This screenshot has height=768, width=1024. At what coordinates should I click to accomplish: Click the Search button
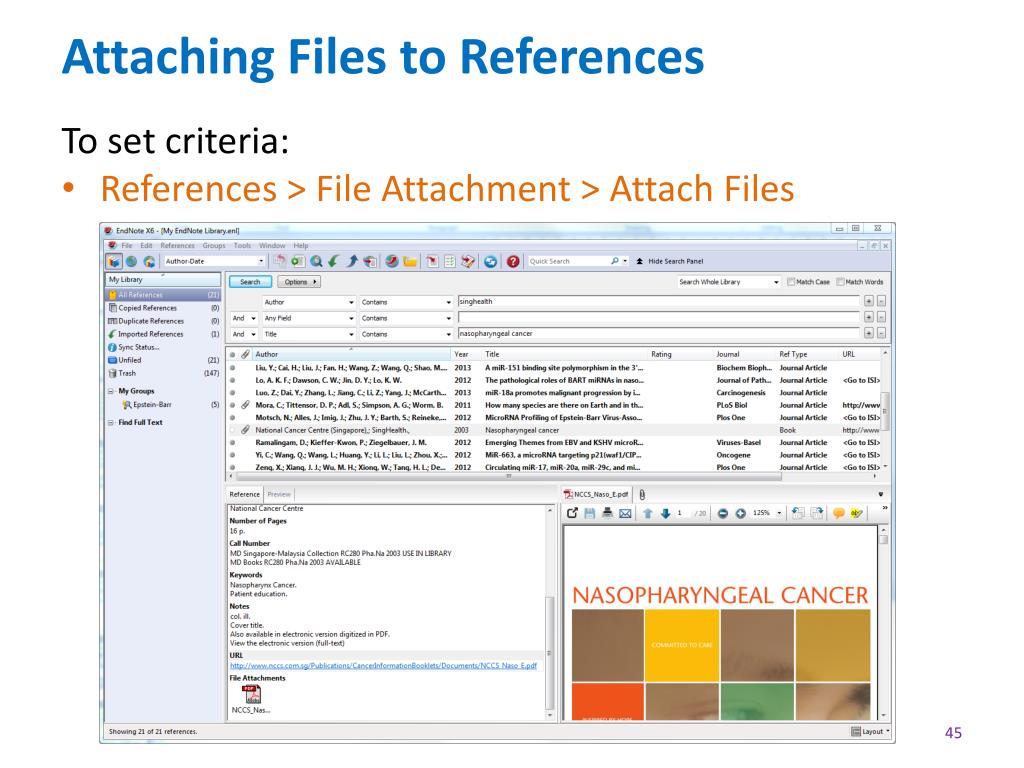tap(250, 282)
